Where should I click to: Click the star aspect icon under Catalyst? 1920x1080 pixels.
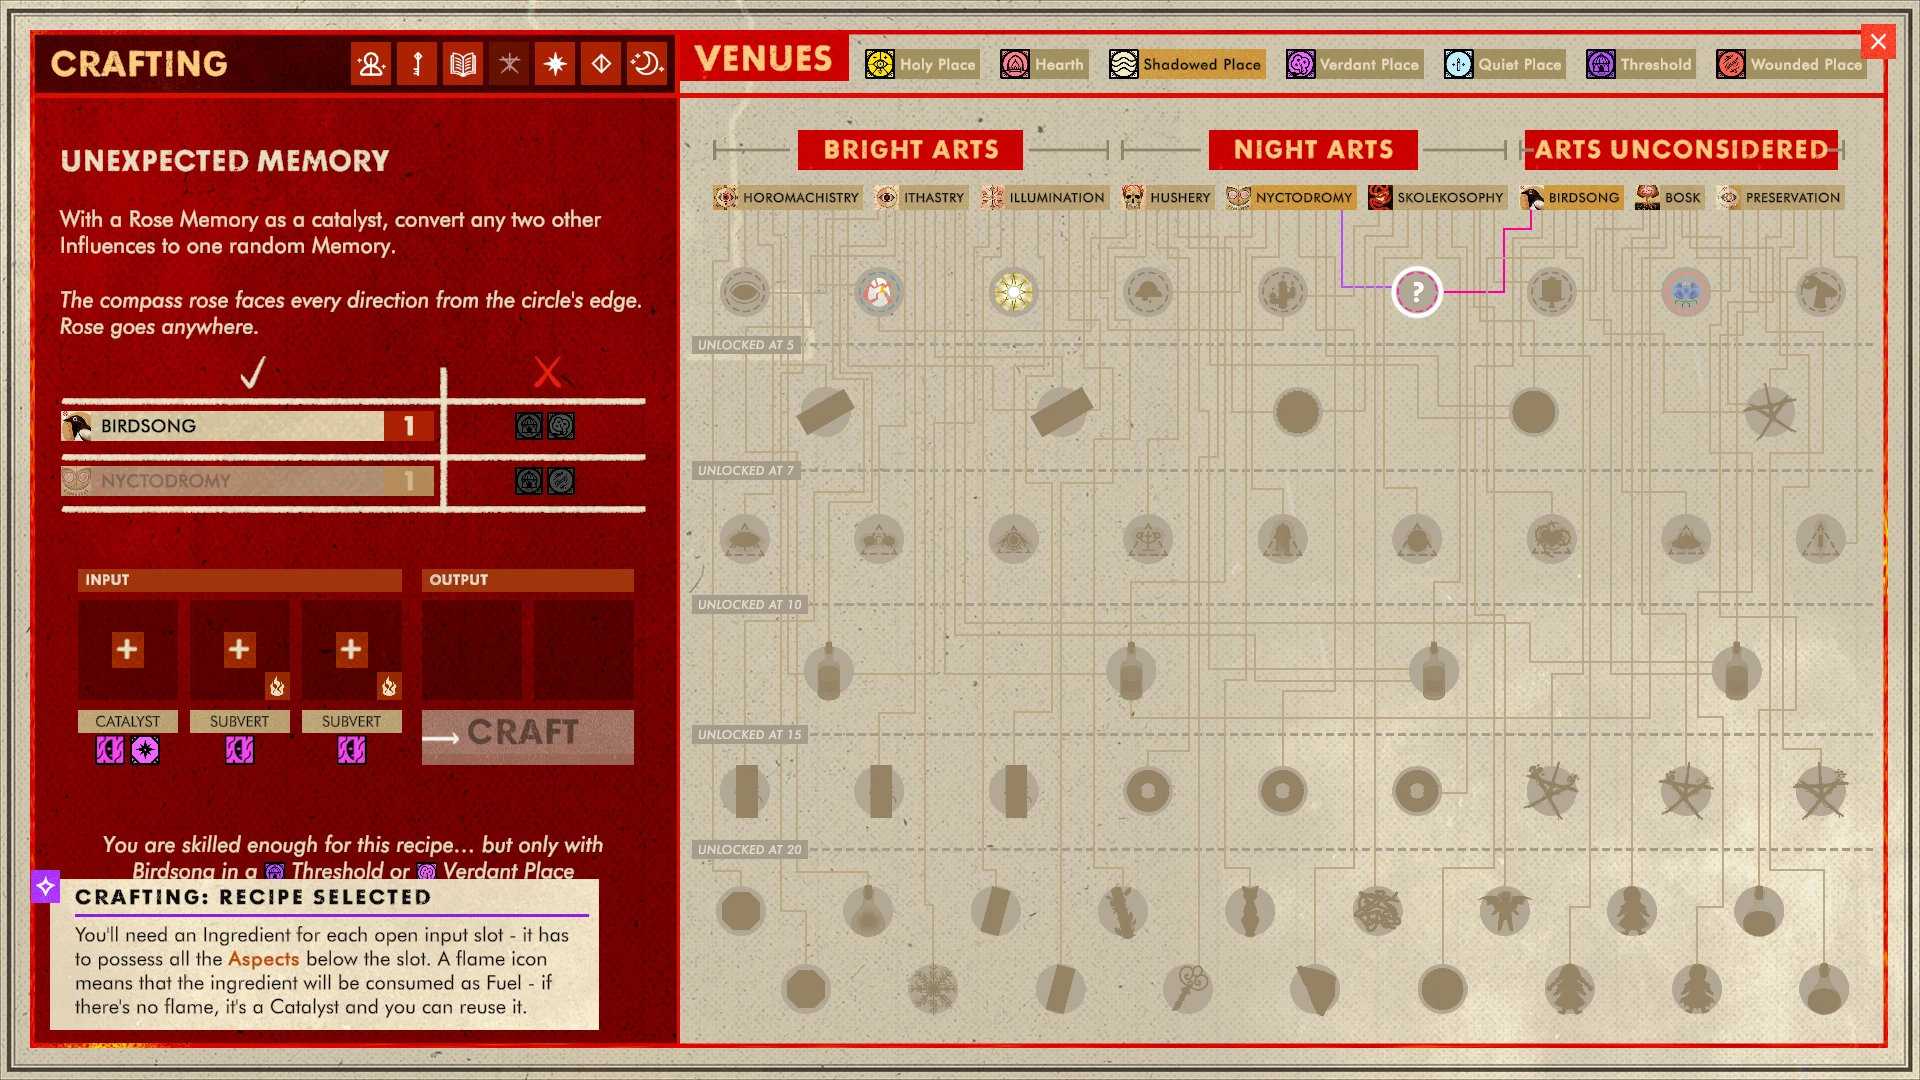[145, 750]
